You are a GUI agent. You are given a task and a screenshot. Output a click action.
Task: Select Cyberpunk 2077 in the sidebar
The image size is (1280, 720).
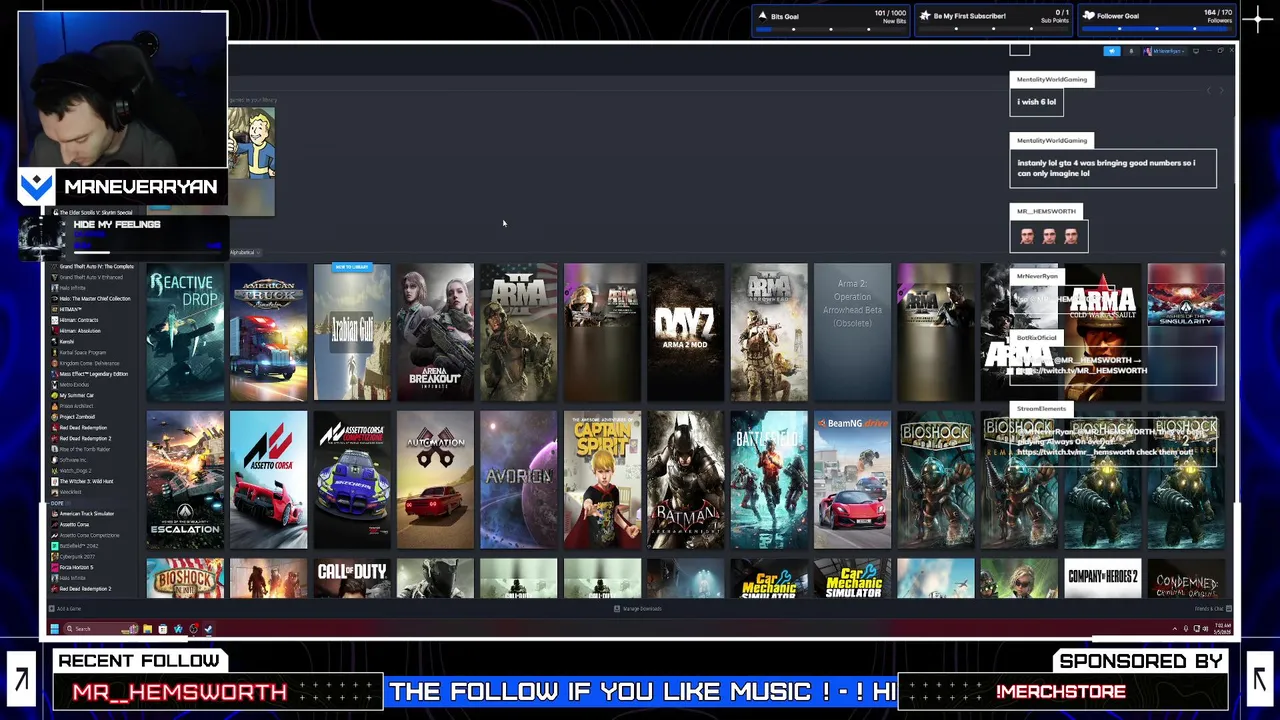[75, 557]
